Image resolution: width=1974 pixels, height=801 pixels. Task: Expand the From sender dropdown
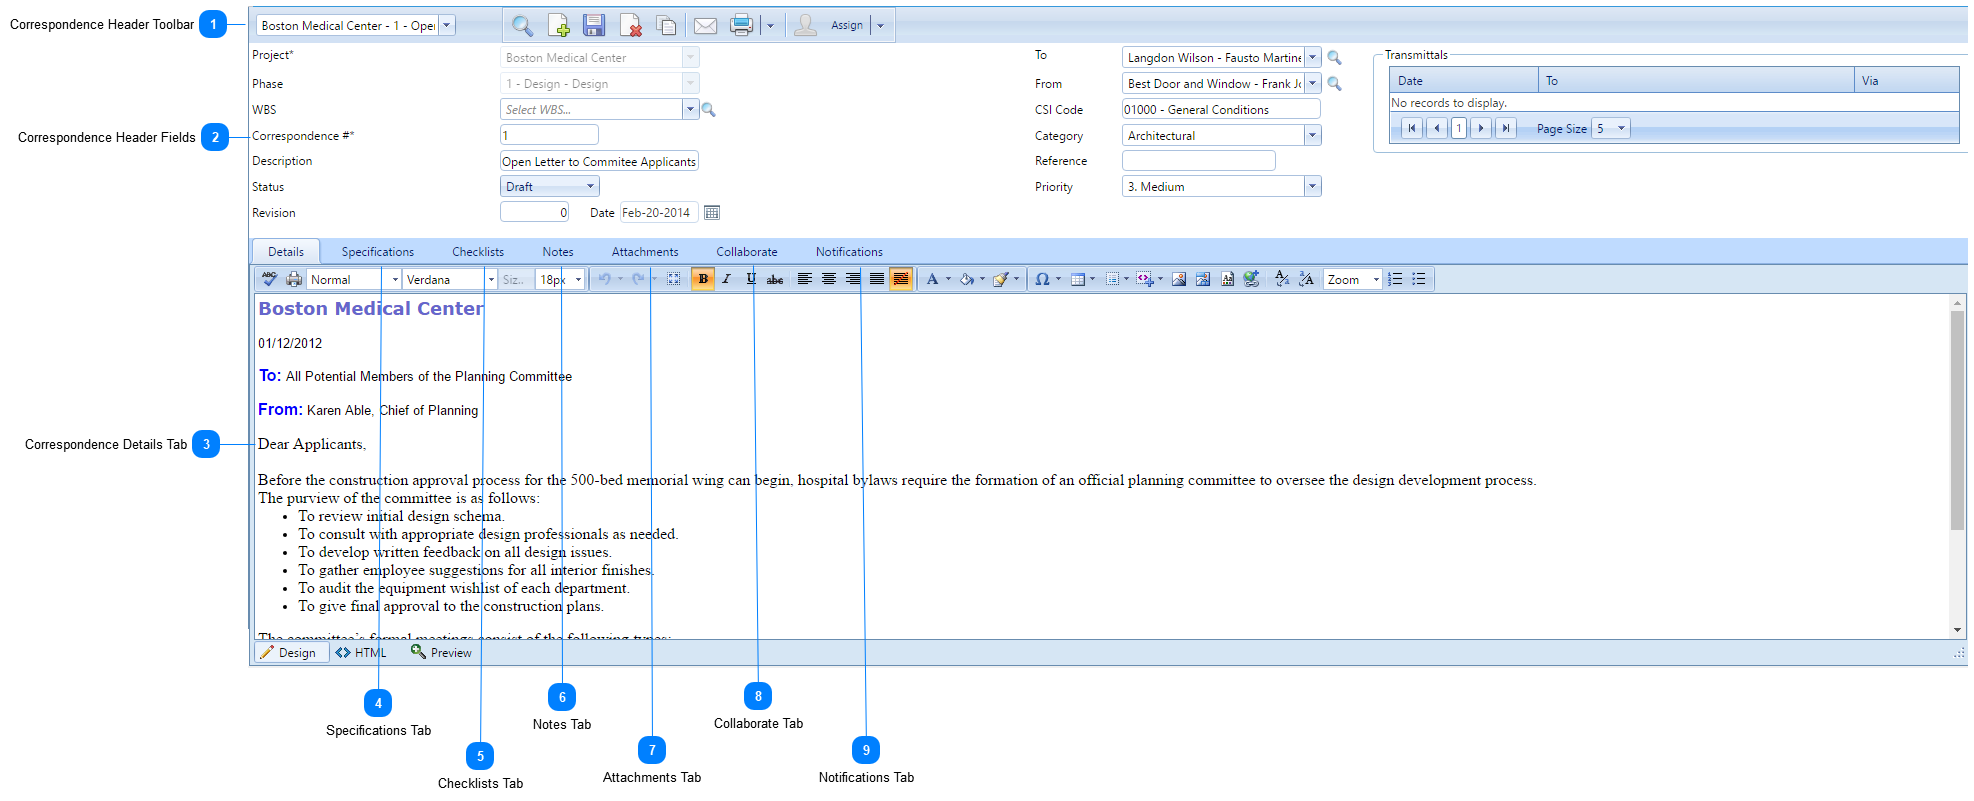1313,83
